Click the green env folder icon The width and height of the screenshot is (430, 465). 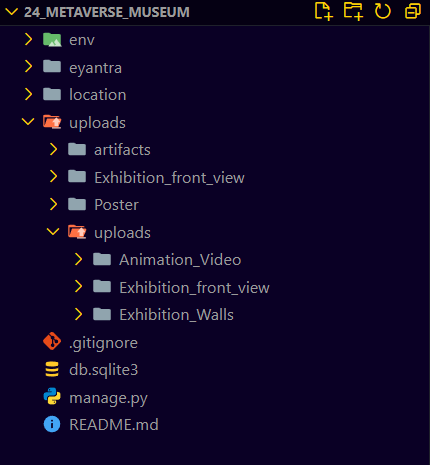pyautogui.click(x=52, y=40)
